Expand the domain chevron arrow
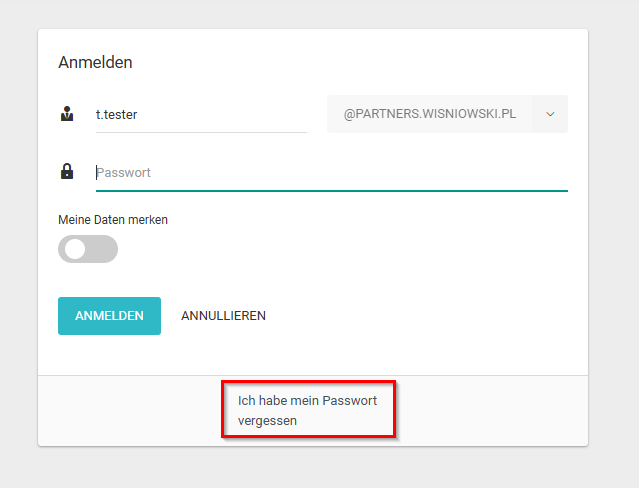The image size is (639, 488). (x=550, y=114)
